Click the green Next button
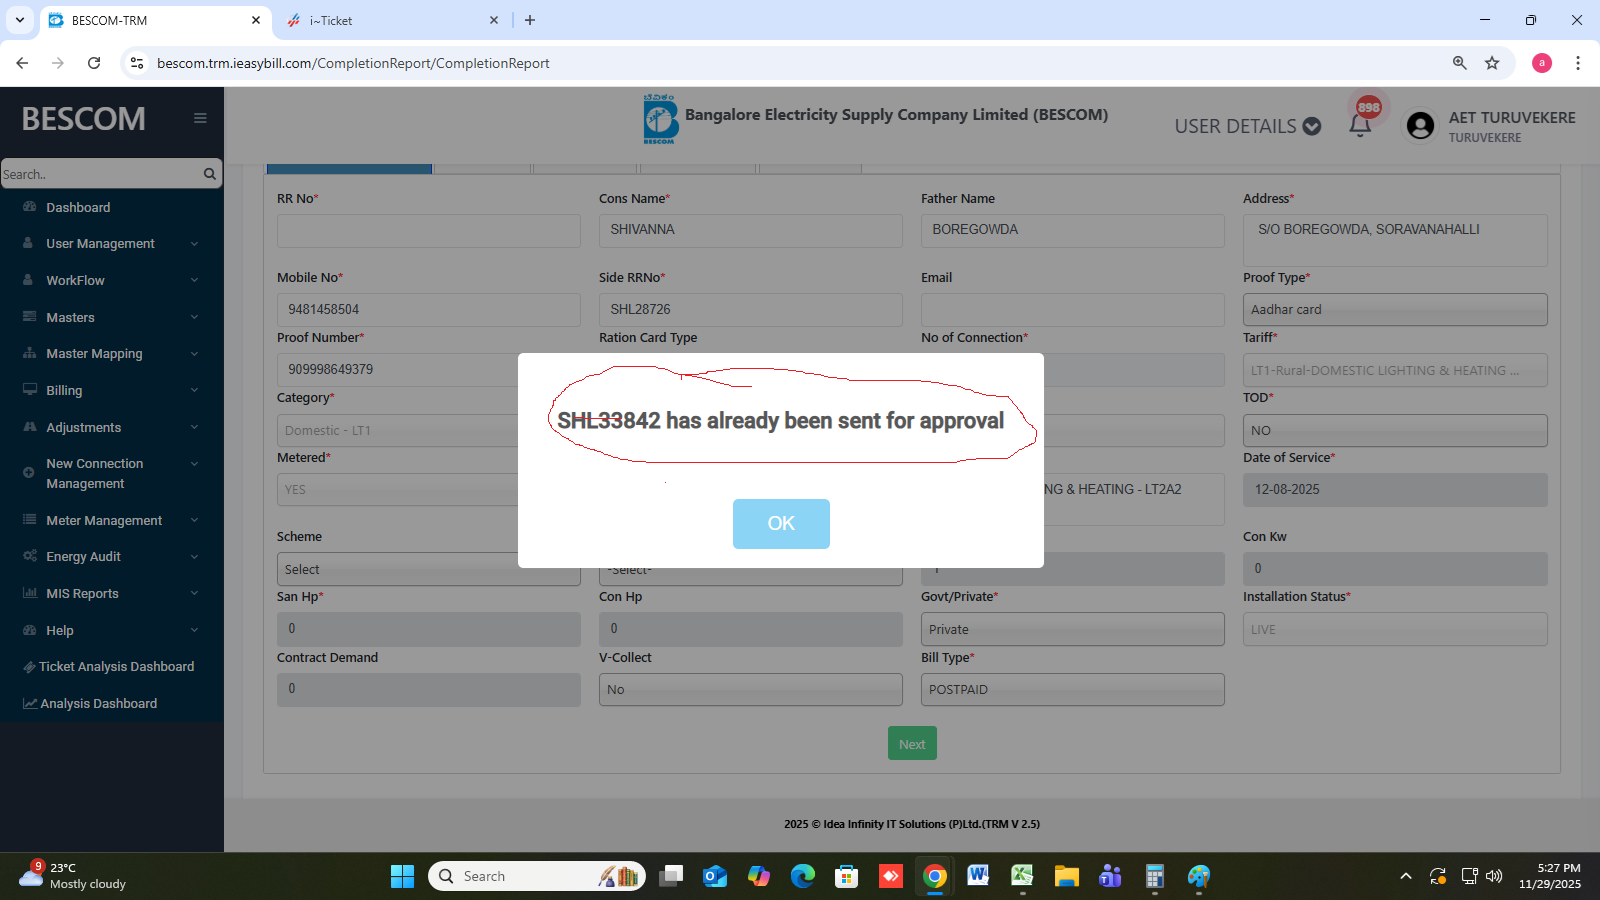Screen dimensions: 1600x900 pos(912,743)
